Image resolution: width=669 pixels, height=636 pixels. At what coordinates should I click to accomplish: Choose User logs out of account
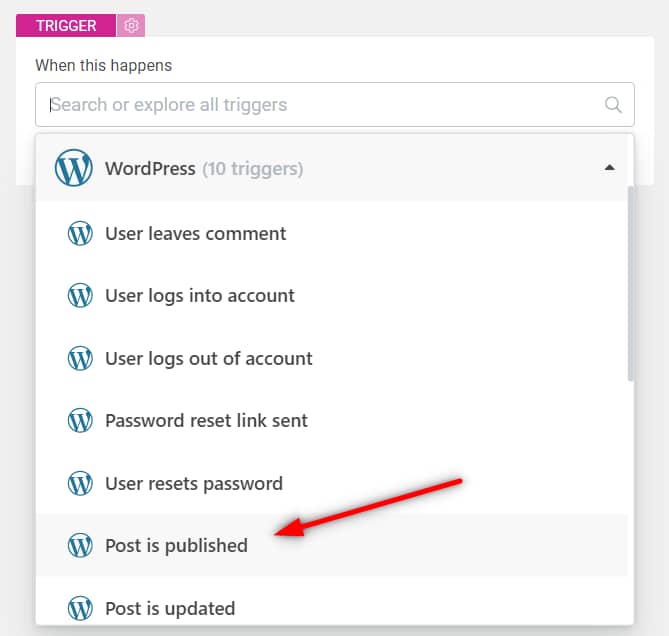[332, 358]
